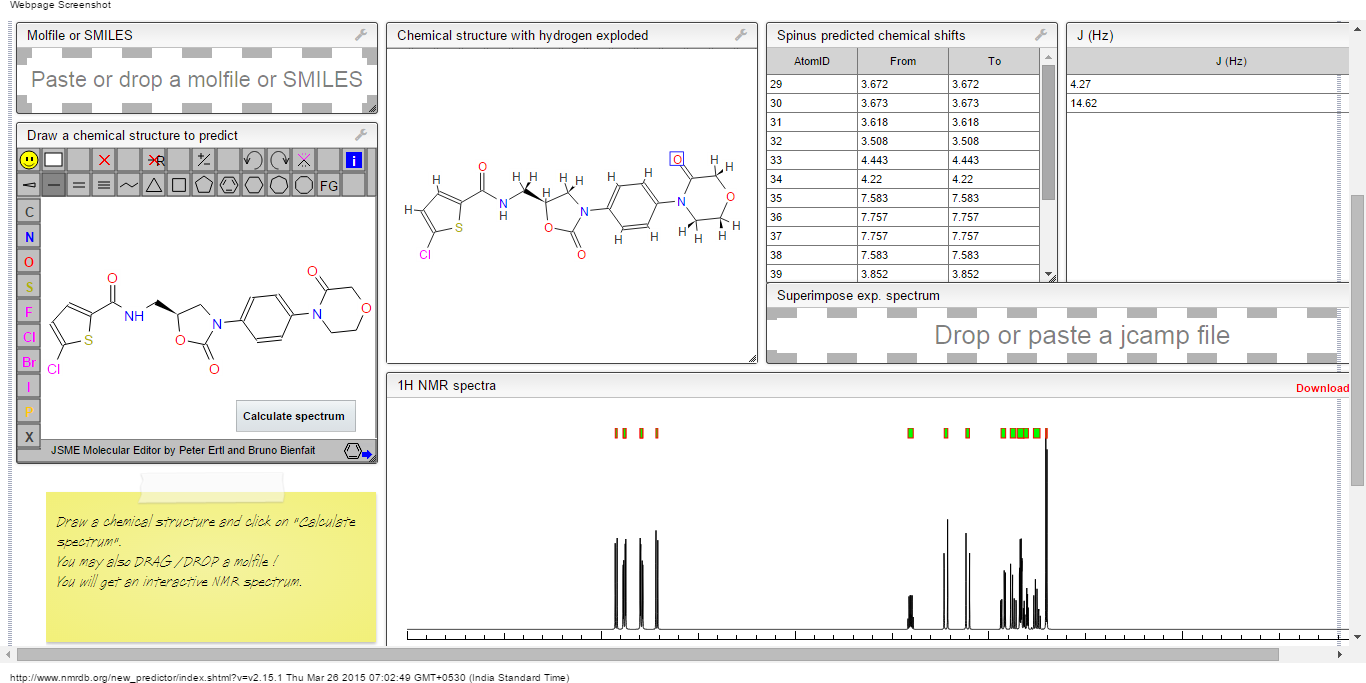Open the FG functional groups menu
The image size is (1366, 683).
(329, 185)
